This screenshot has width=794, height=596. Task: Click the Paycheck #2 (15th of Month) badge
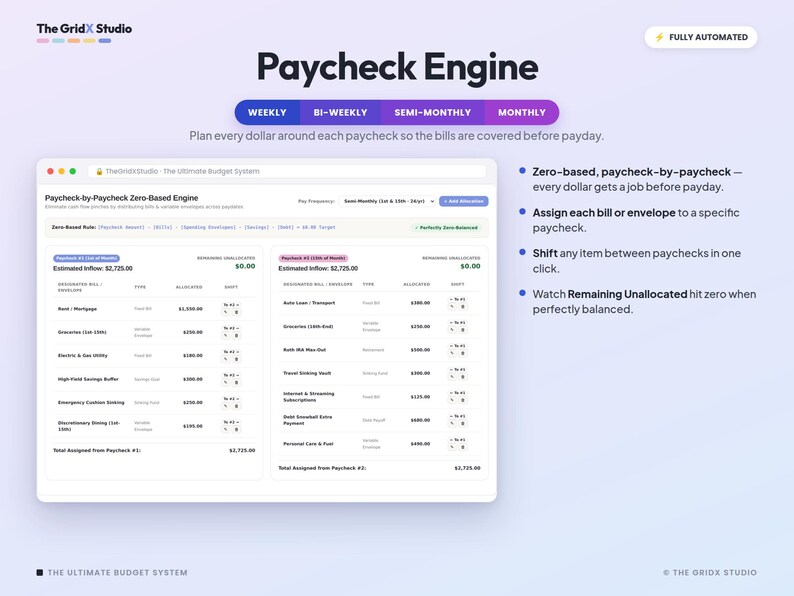[313, 258]
